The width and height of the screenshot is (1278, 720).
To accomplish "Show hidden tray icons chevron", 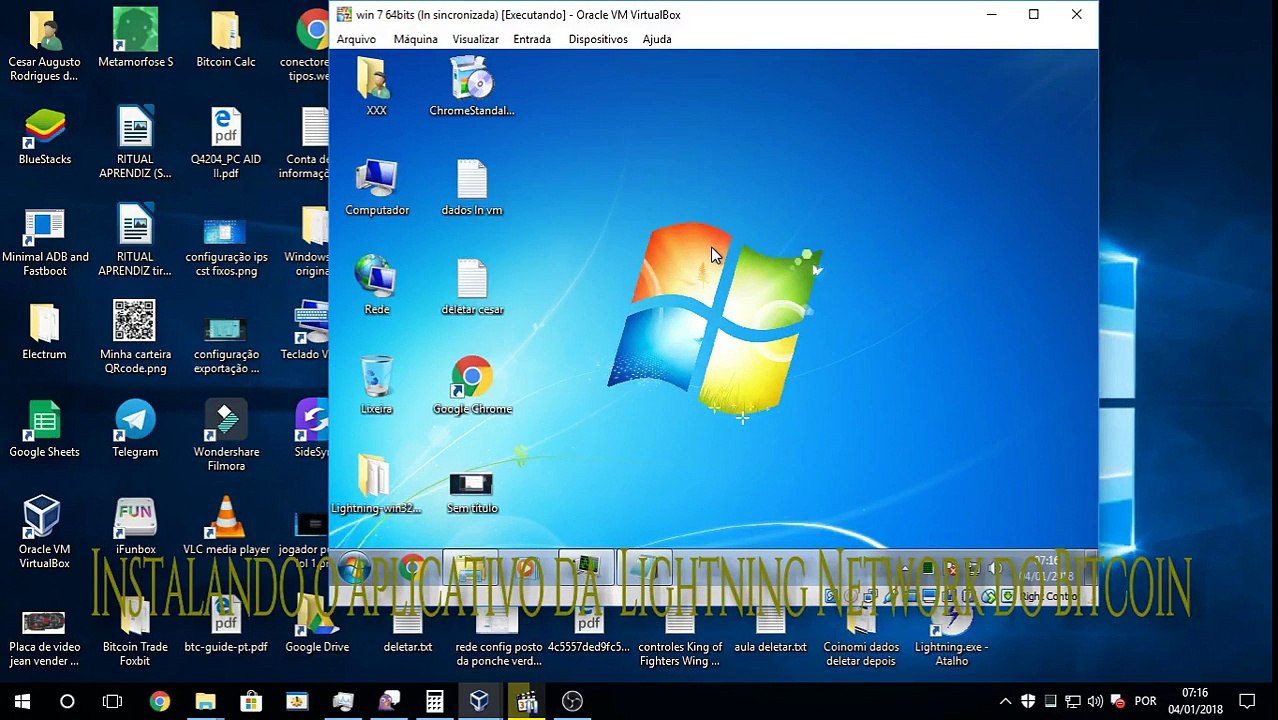I will point(1005,701).
